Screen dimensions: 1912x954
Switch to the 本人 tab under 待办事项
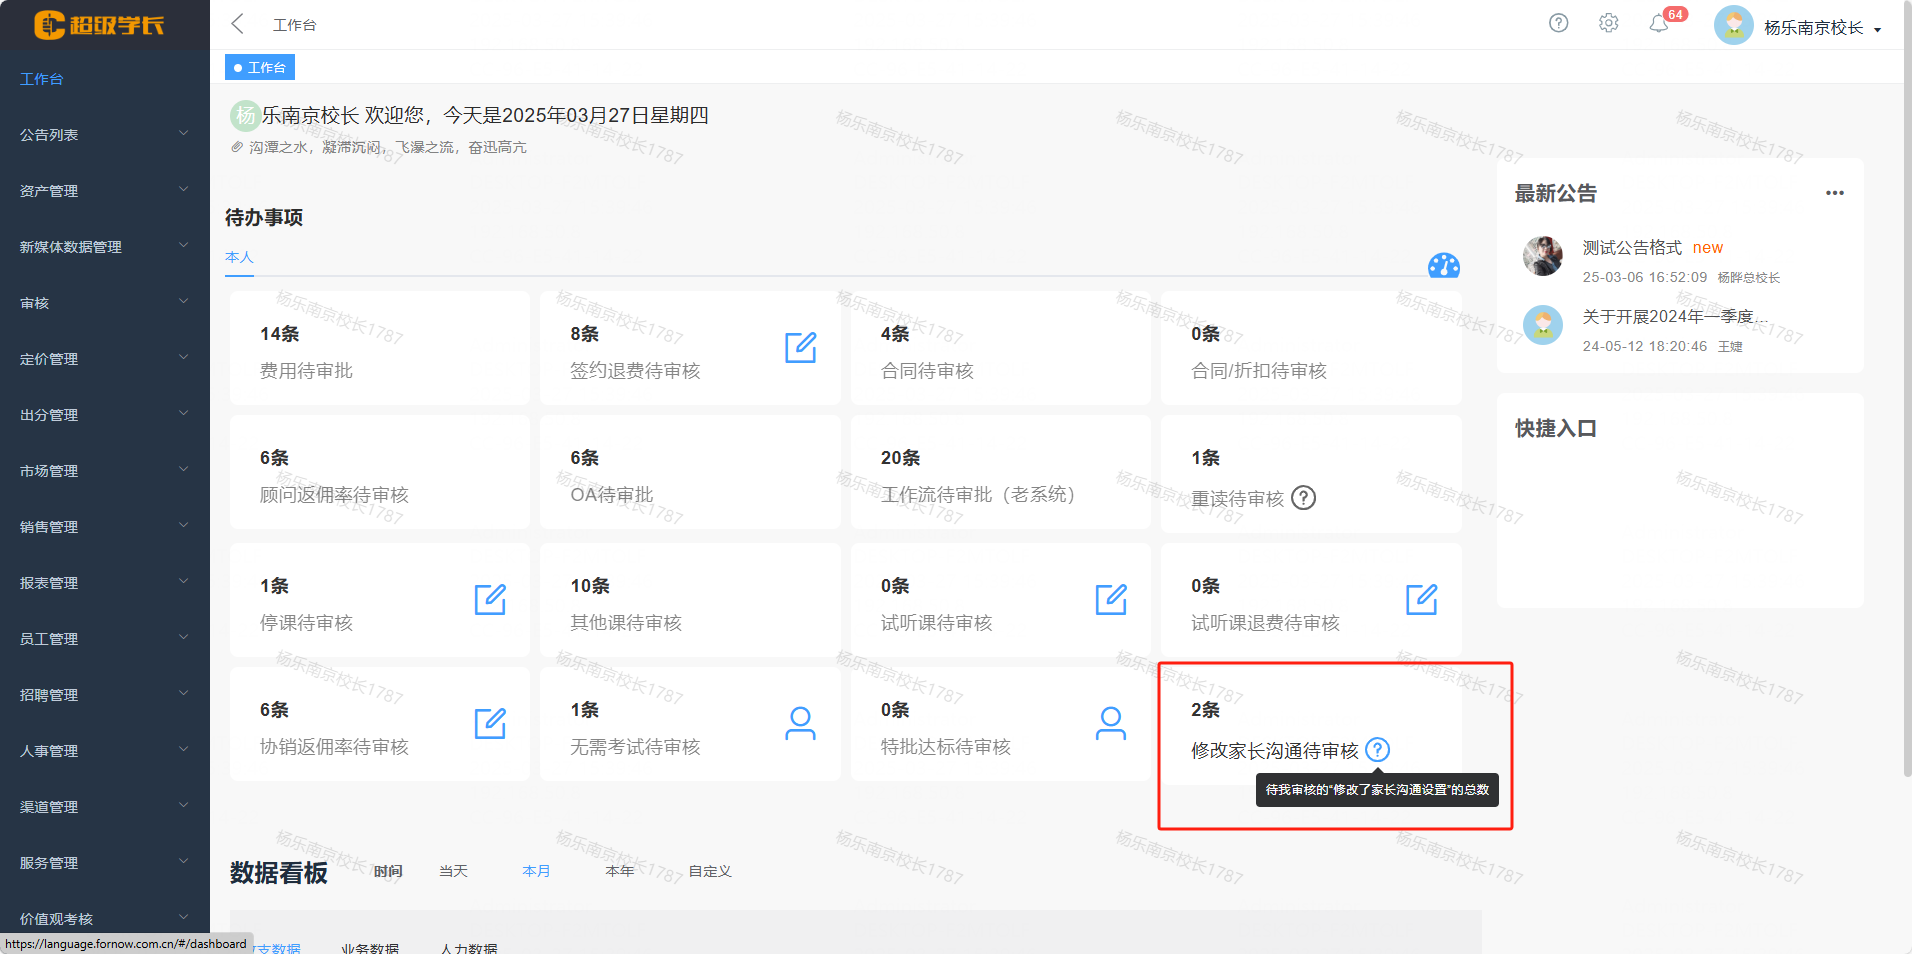[239, 257]
